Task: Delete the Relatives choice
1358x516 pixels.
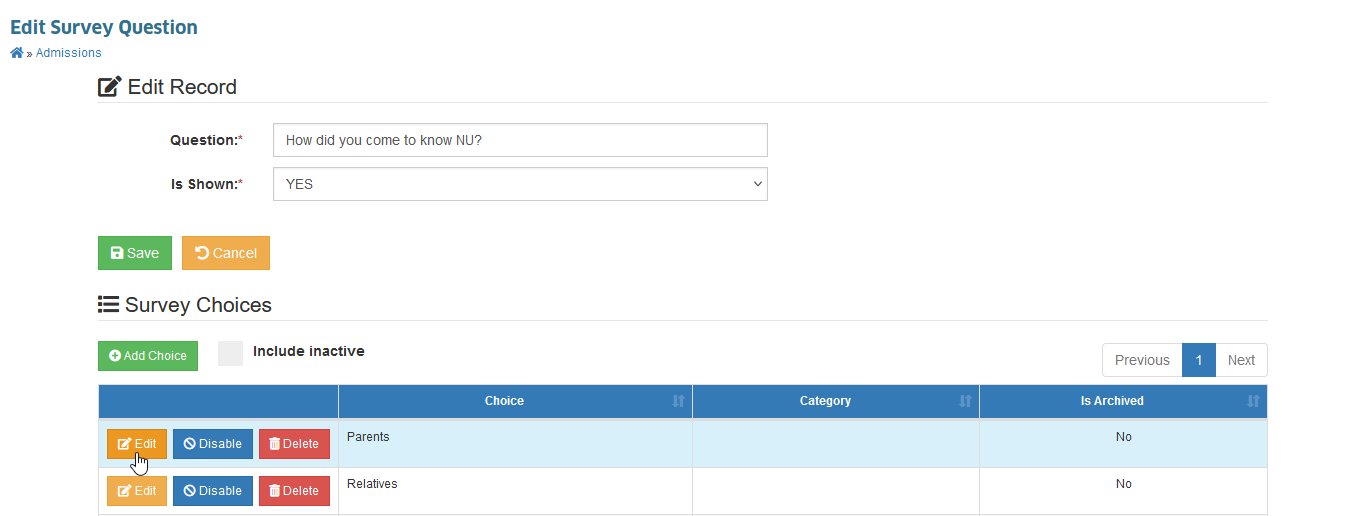Action: (x=294, y=491)
